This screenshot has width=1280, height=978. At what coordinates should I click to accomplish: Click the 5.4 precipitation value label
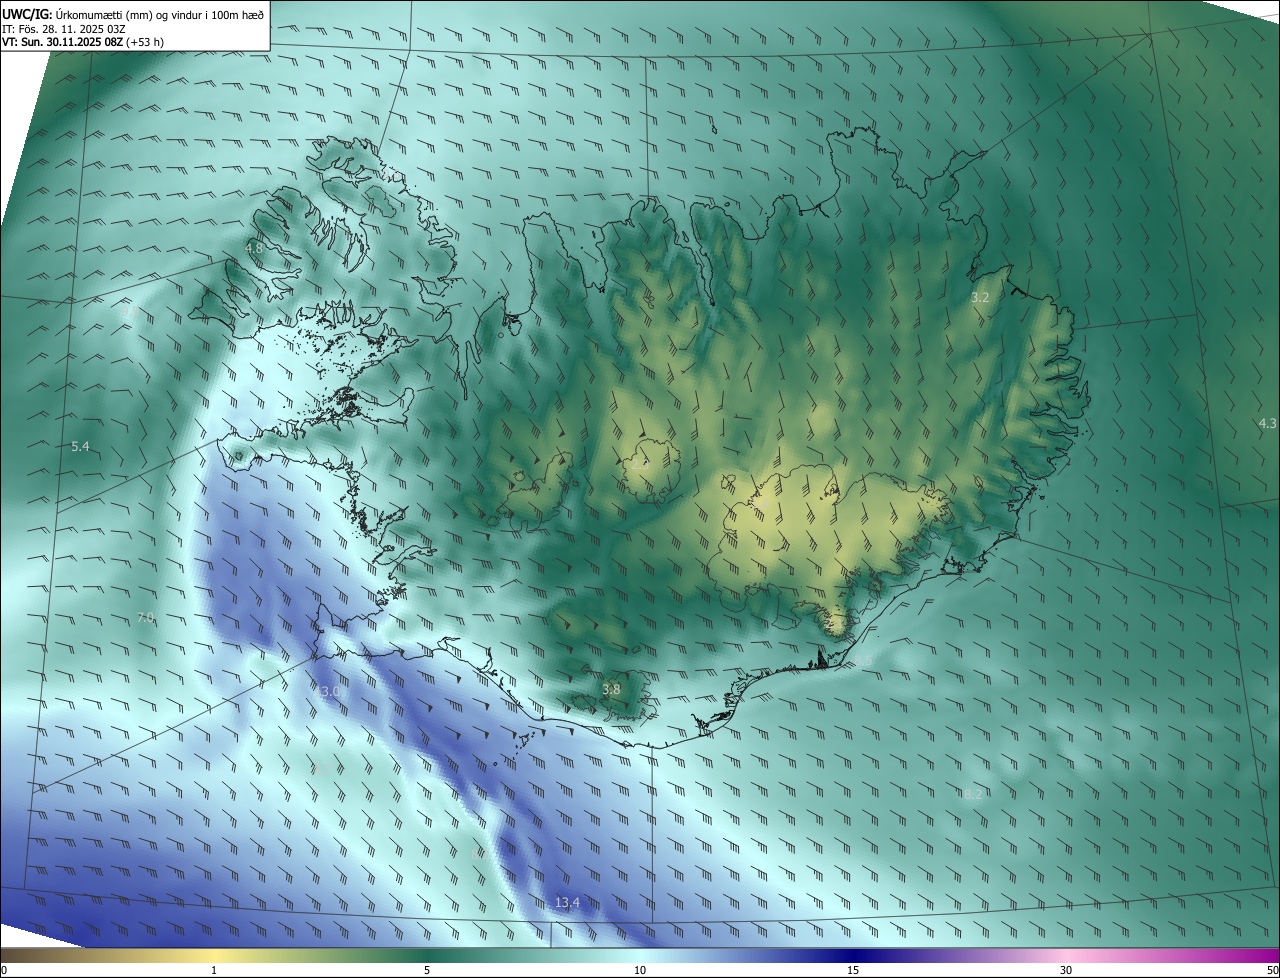[x=81, y=446]
